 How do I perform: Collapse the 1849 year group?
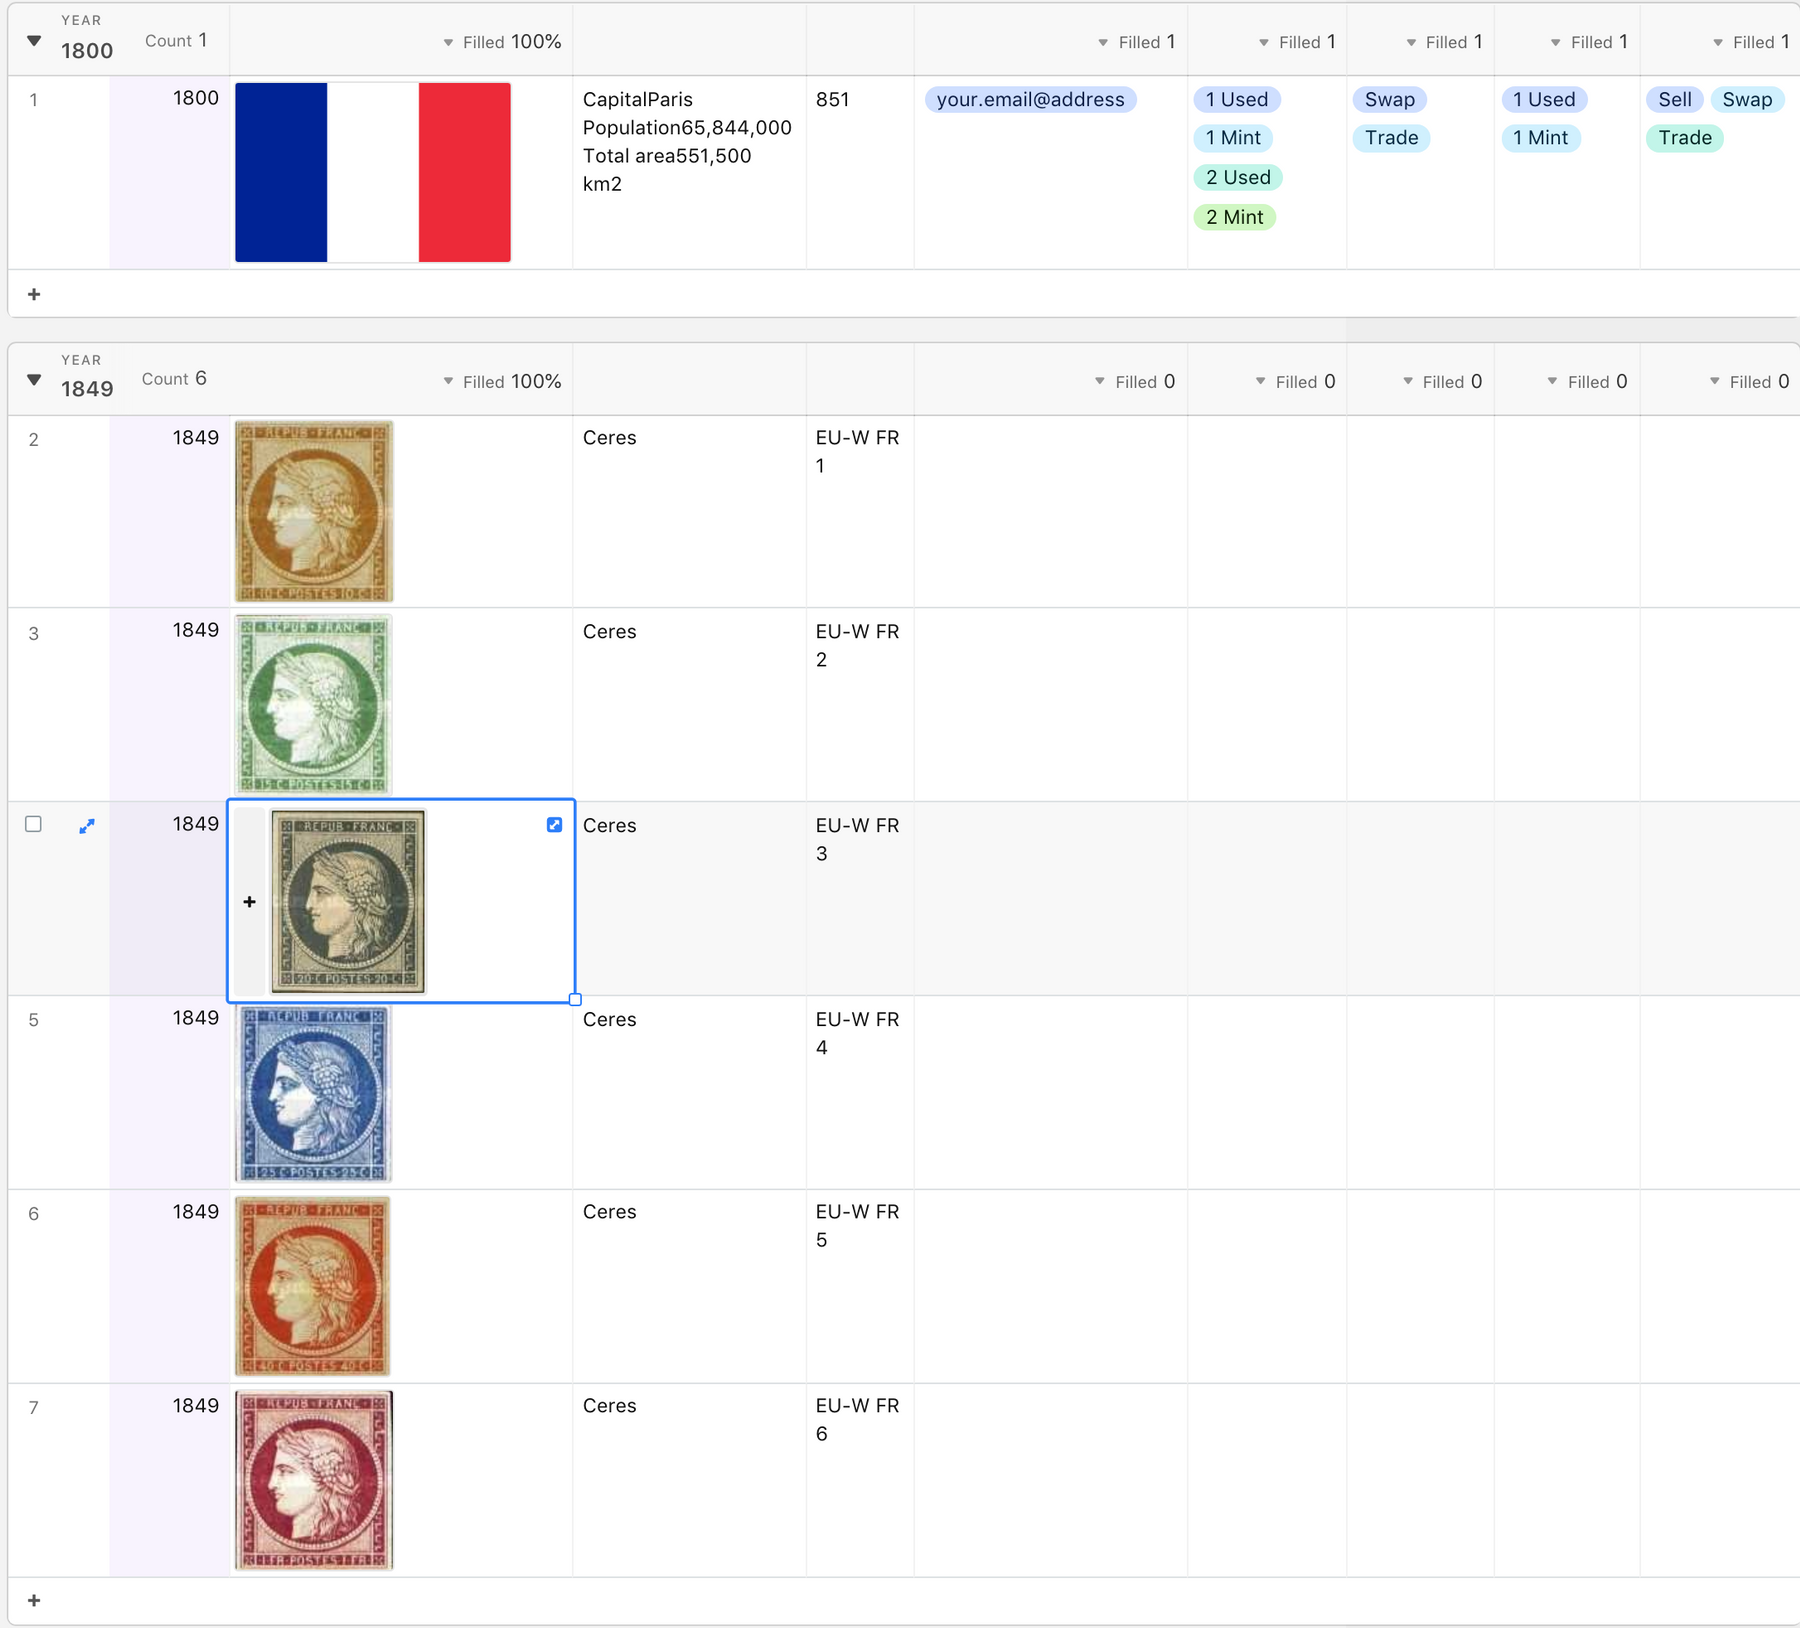(34, 380)
